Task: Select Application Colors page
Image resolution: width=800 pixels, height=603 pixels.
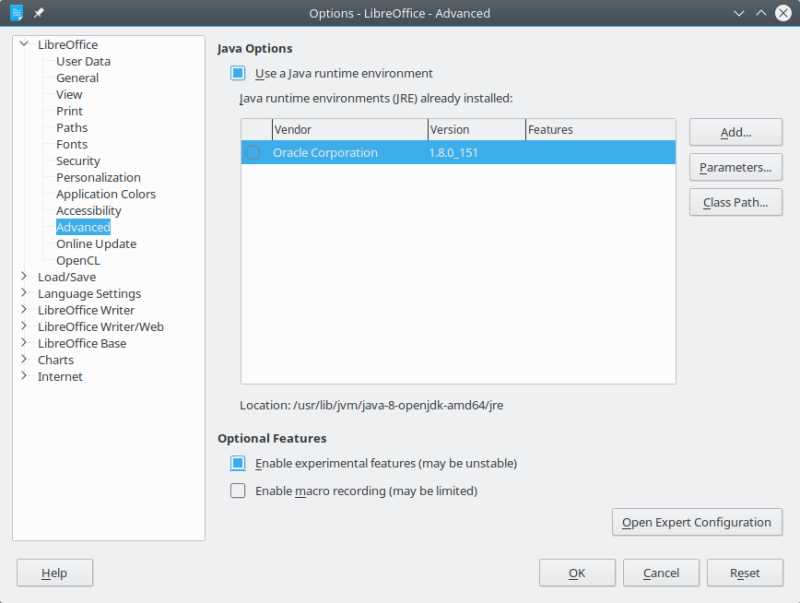Action: tap(105, 194)
